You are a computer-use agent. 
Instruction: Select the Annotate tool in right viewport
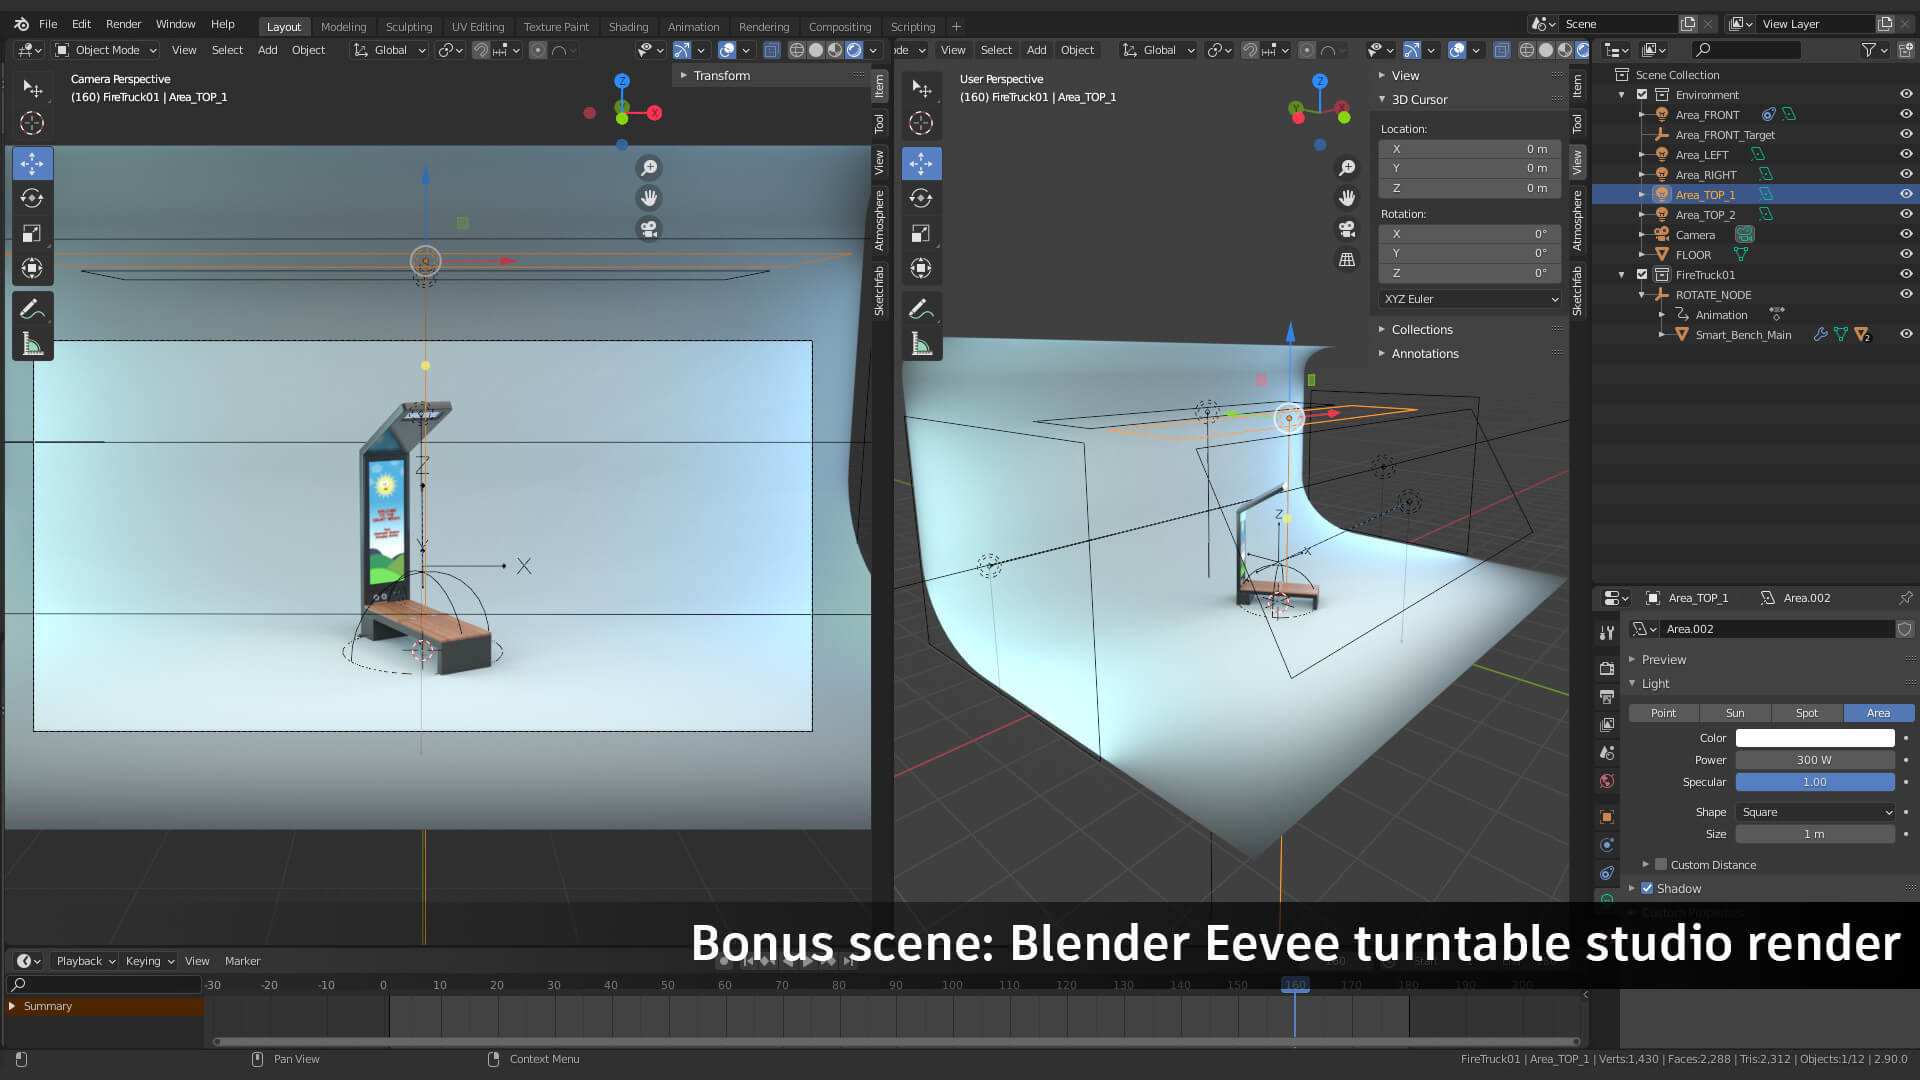click(921, 309)
